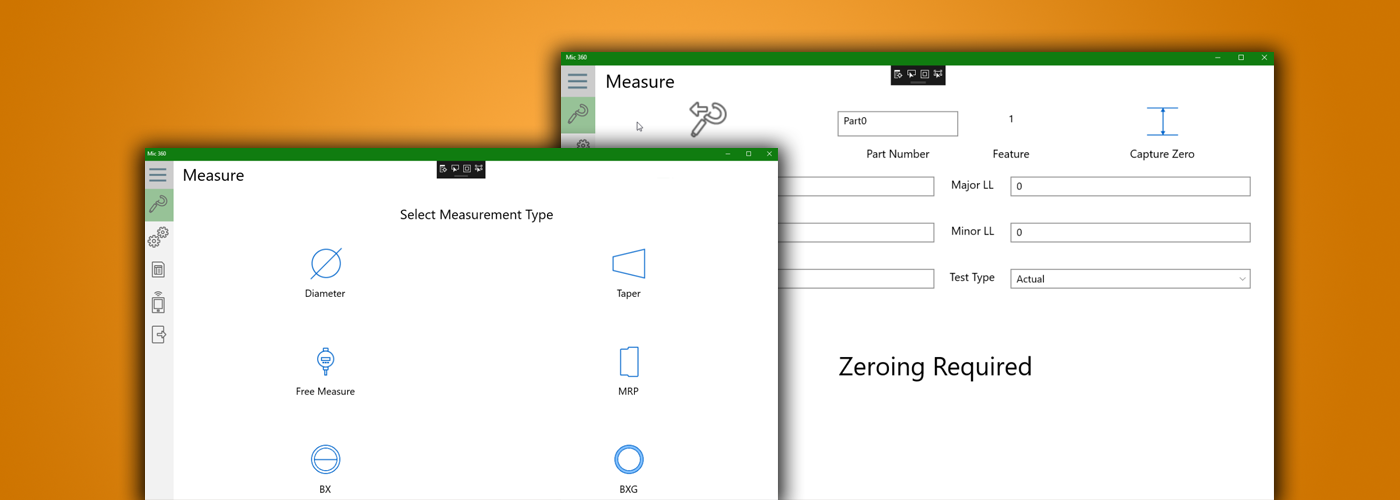Image resolution: width=1400 pixels, height=500 pixels.
Task: Click the Major LL input field
Action: (1130, 187)
